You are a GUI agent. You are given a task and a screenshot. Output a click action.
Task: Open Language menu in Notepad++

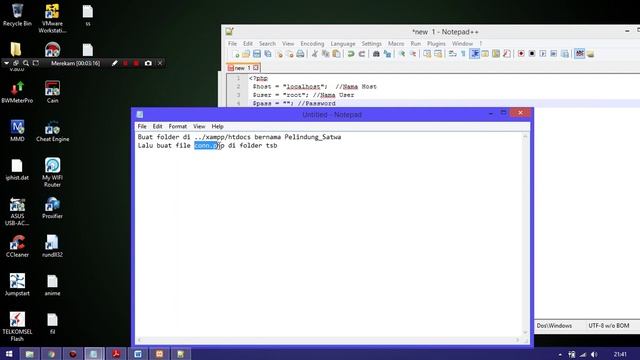click(343, 44)
